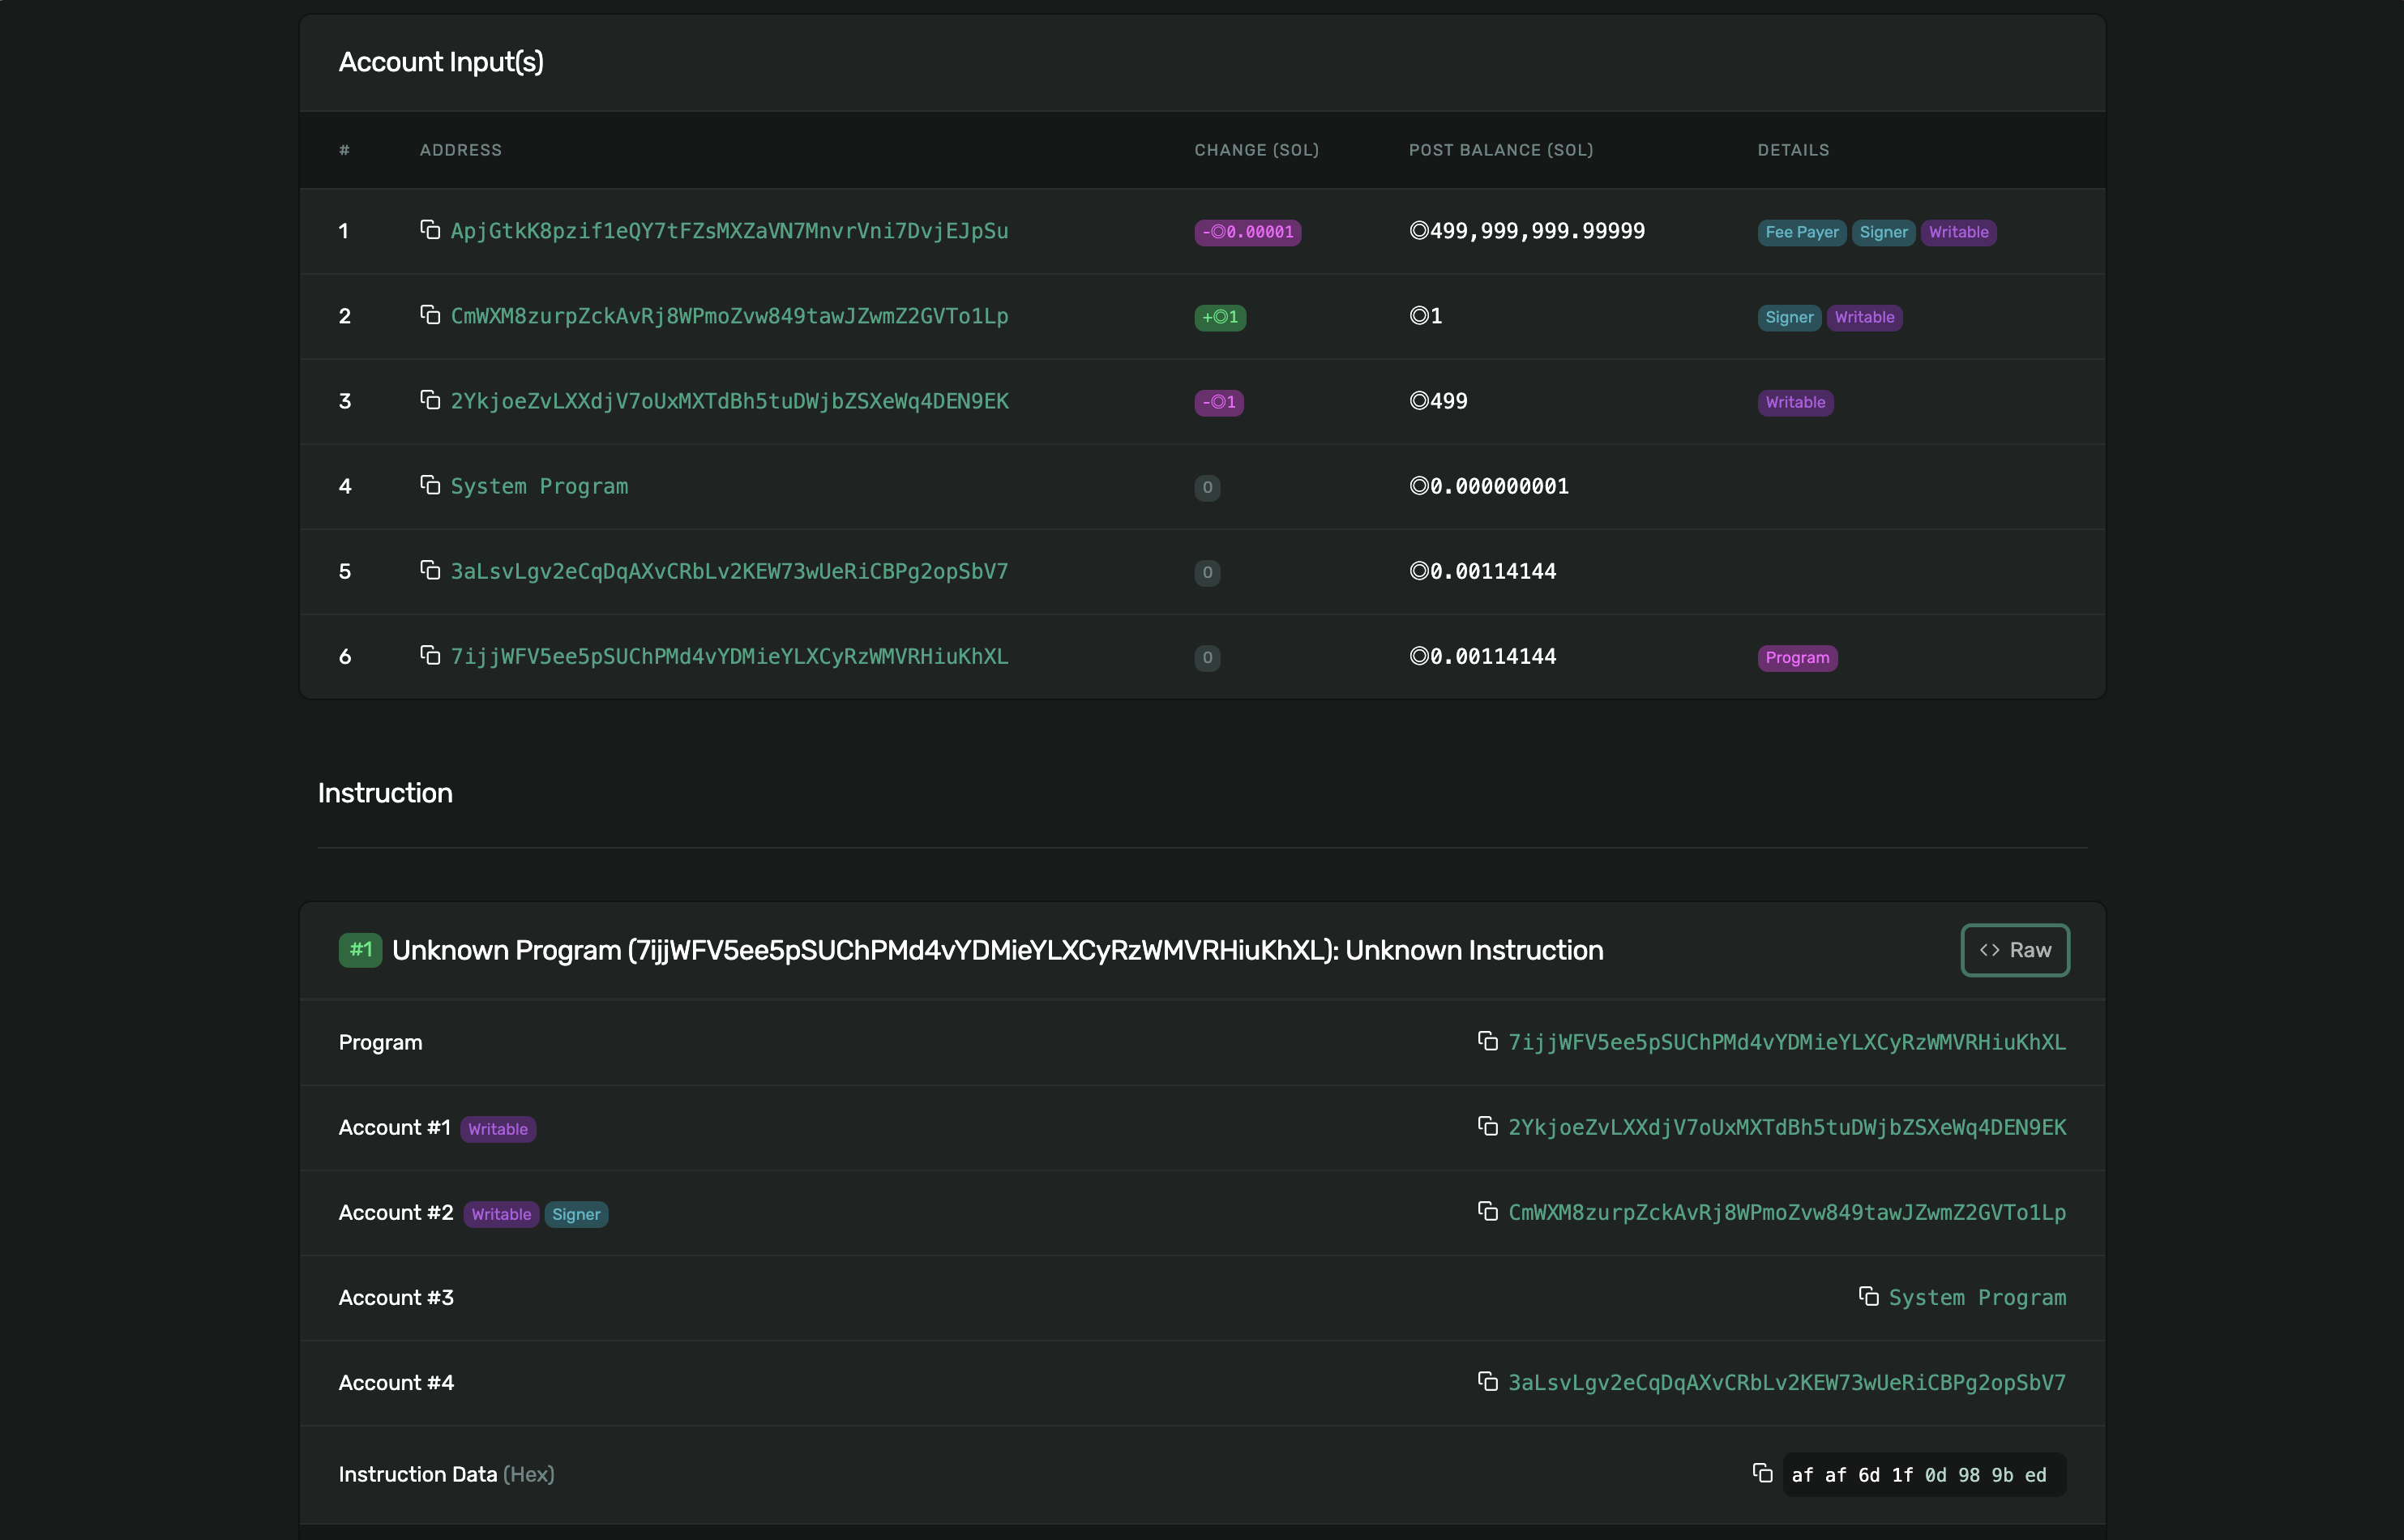
Task: Click the #1 instruction number badge
Action: (360, 950)
